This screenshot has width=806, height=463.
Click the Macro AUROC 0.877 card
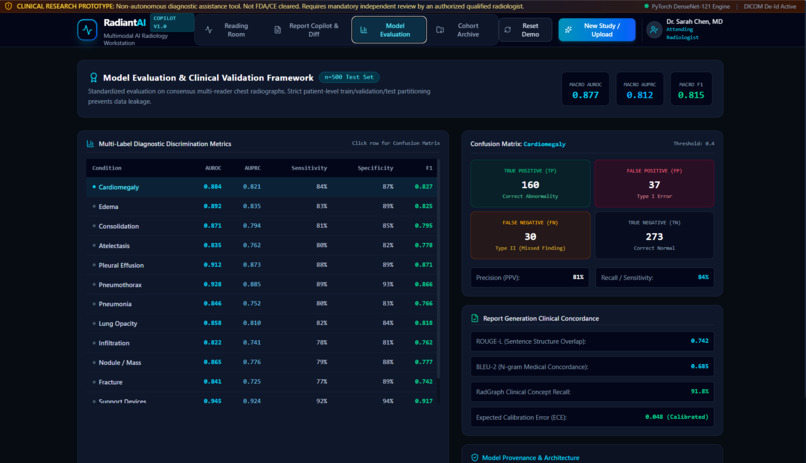pos(585,89)
